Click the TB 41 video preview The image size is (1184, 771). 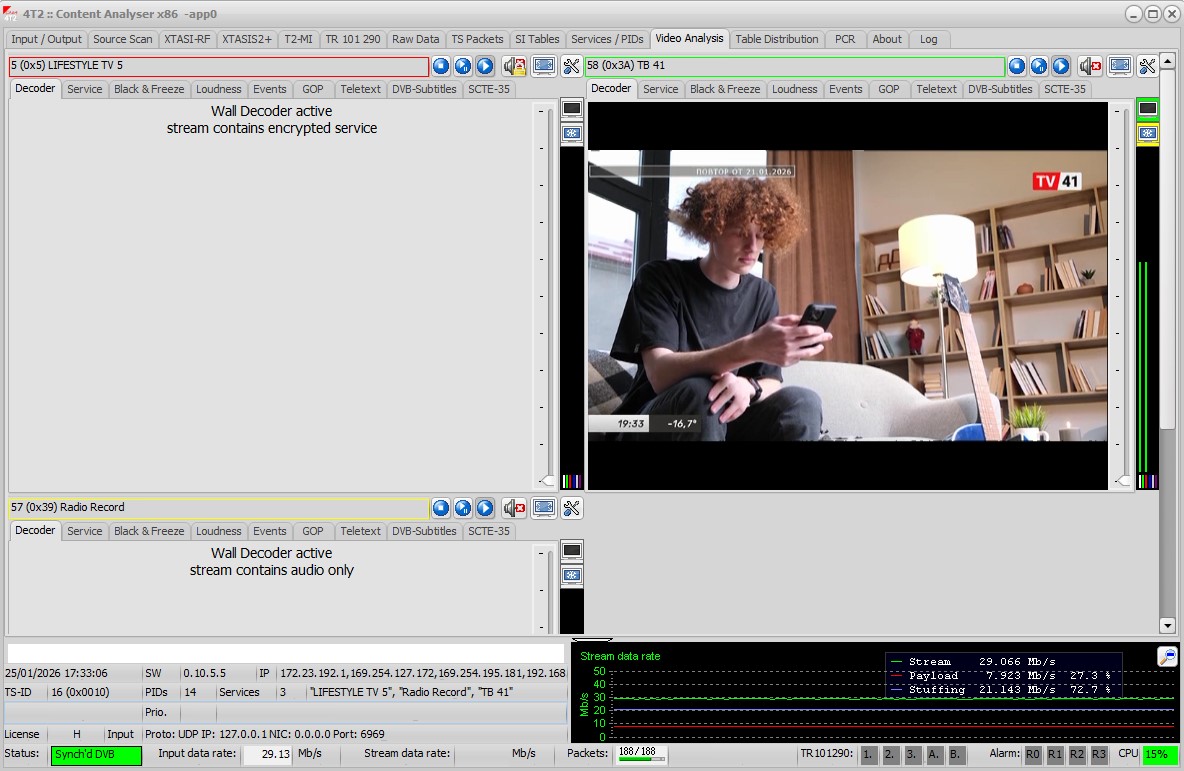pos(847,296)
